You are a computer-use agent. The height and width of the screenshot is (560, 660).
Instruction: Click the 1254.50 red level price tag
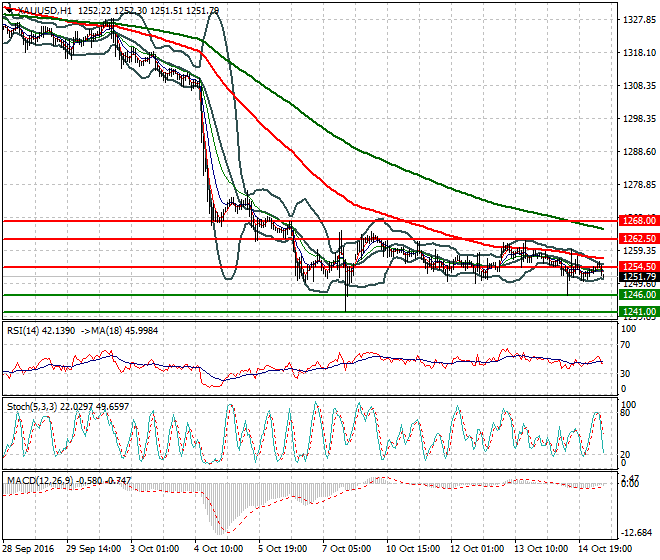pyautogui.click(x=639, y=267)
